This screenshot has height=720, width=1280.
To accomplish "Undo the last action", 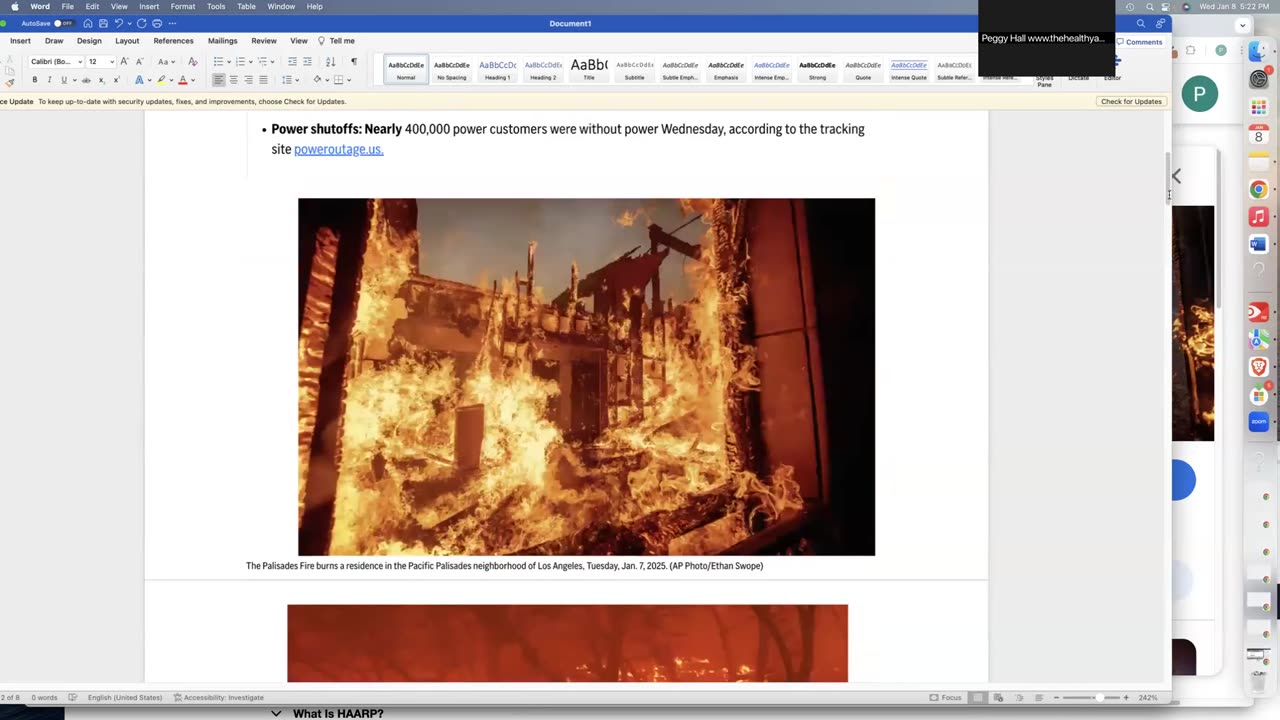I will [x=119, y=23].
